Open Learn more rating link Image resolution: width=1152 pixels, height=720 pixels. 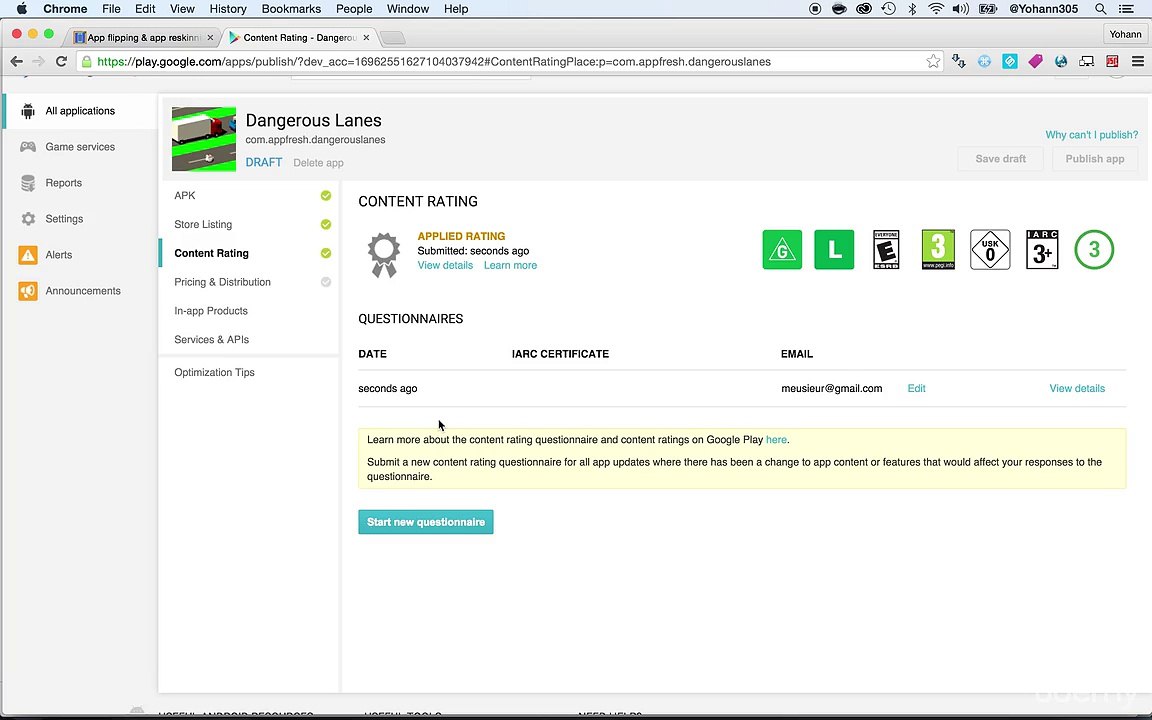click(x=510, y=265)
